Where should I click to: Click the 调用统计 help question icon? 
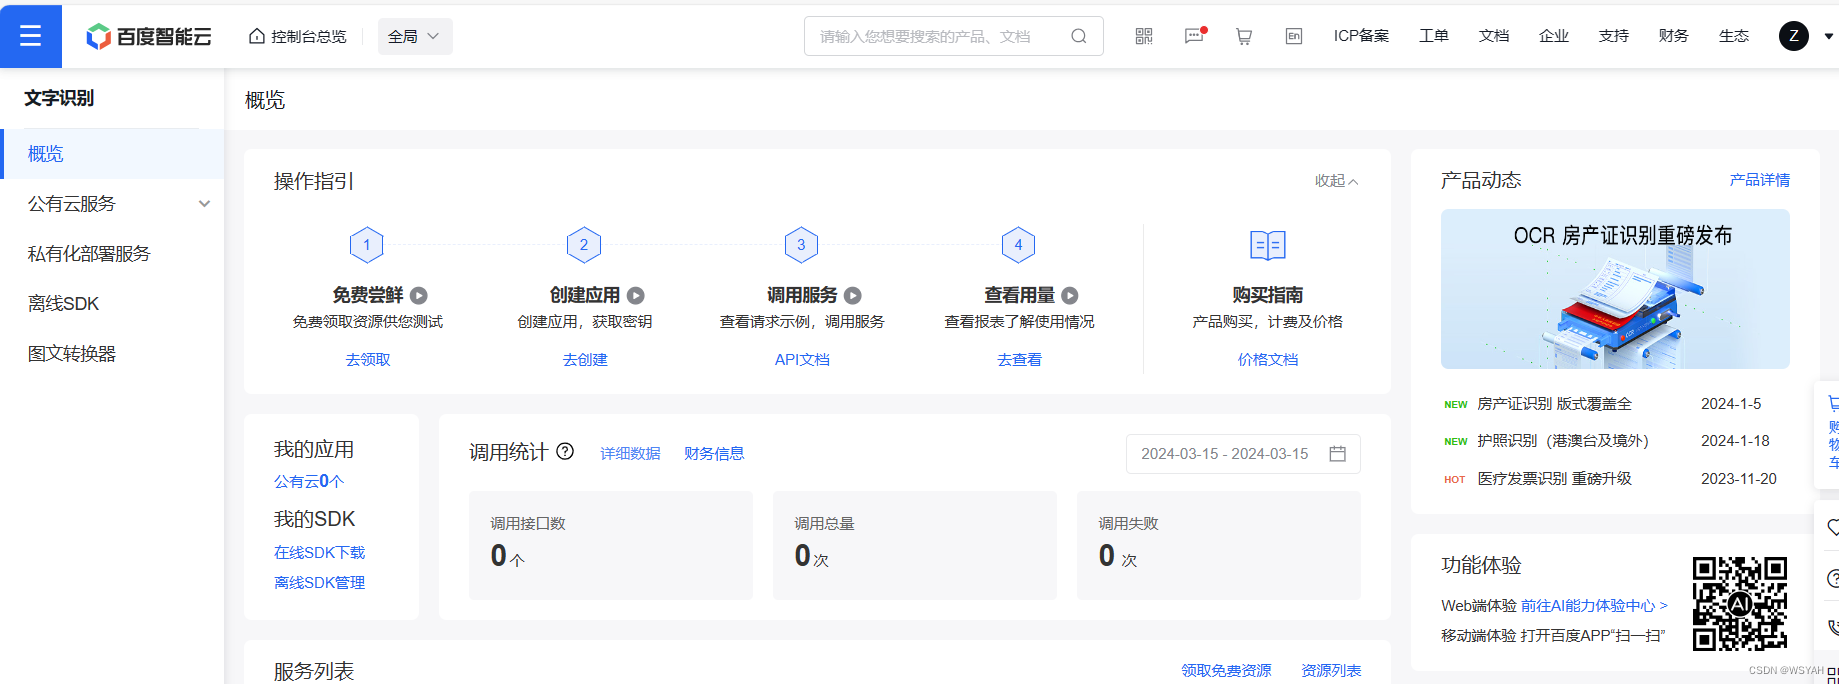pos(565,451)
